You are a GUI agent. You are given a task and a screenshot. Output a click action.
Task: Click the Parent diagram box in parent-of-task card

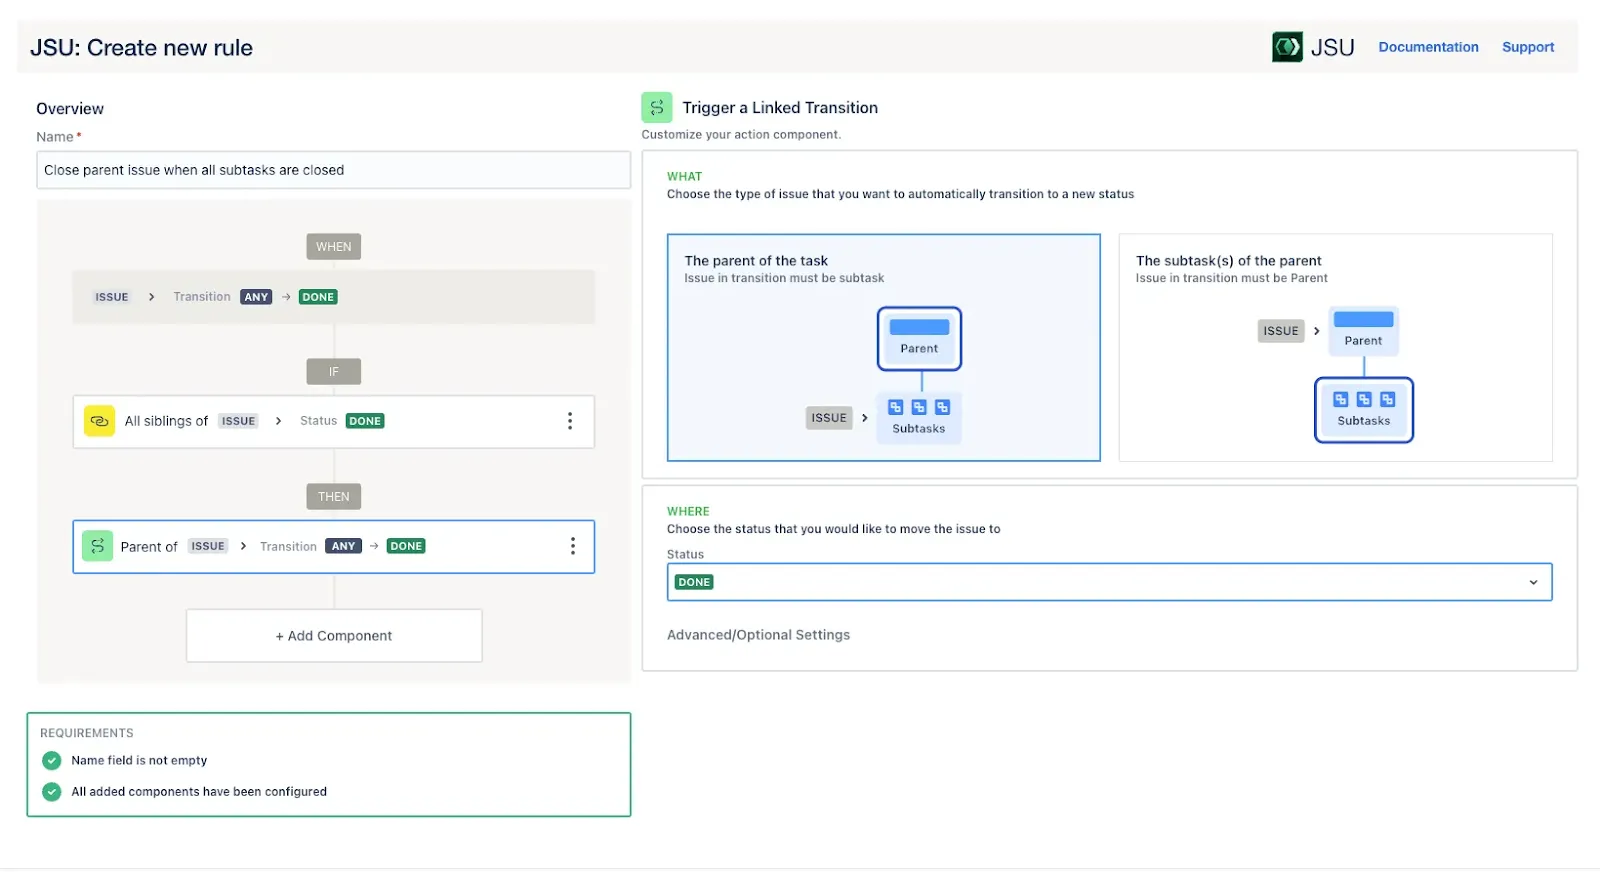(919, 338)
